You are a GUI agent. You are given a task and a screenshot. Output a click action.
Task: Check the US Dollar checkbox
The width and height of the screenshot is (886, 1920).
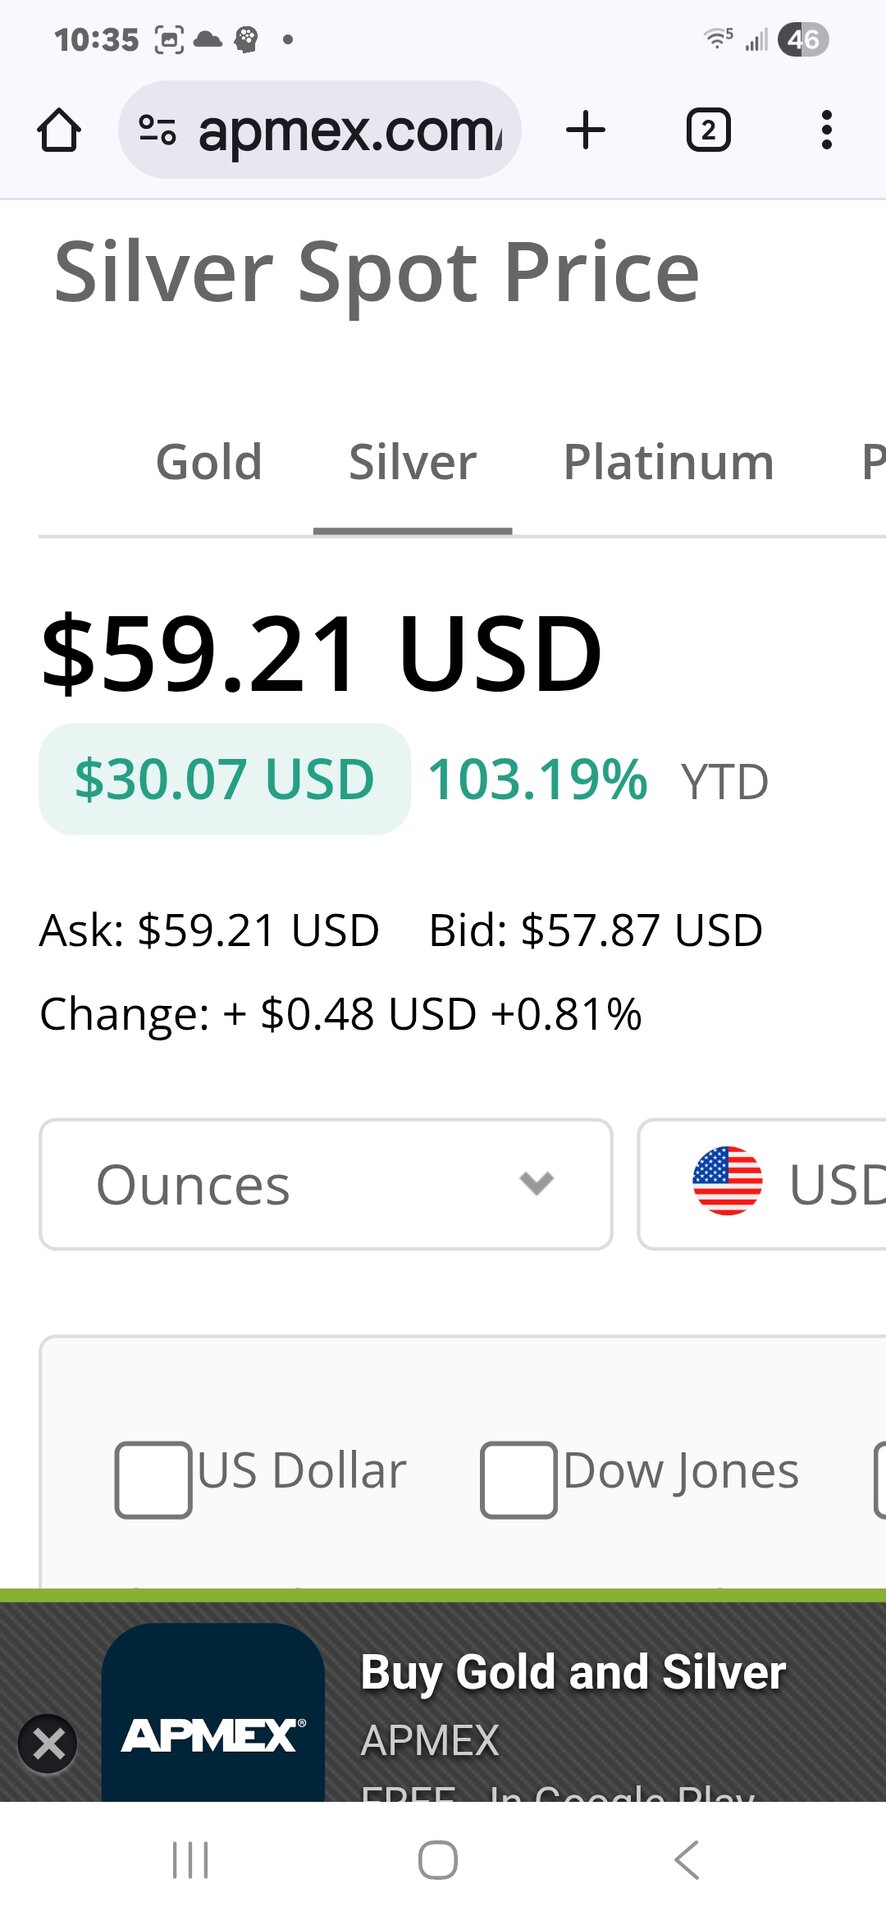click(153, 1480)
